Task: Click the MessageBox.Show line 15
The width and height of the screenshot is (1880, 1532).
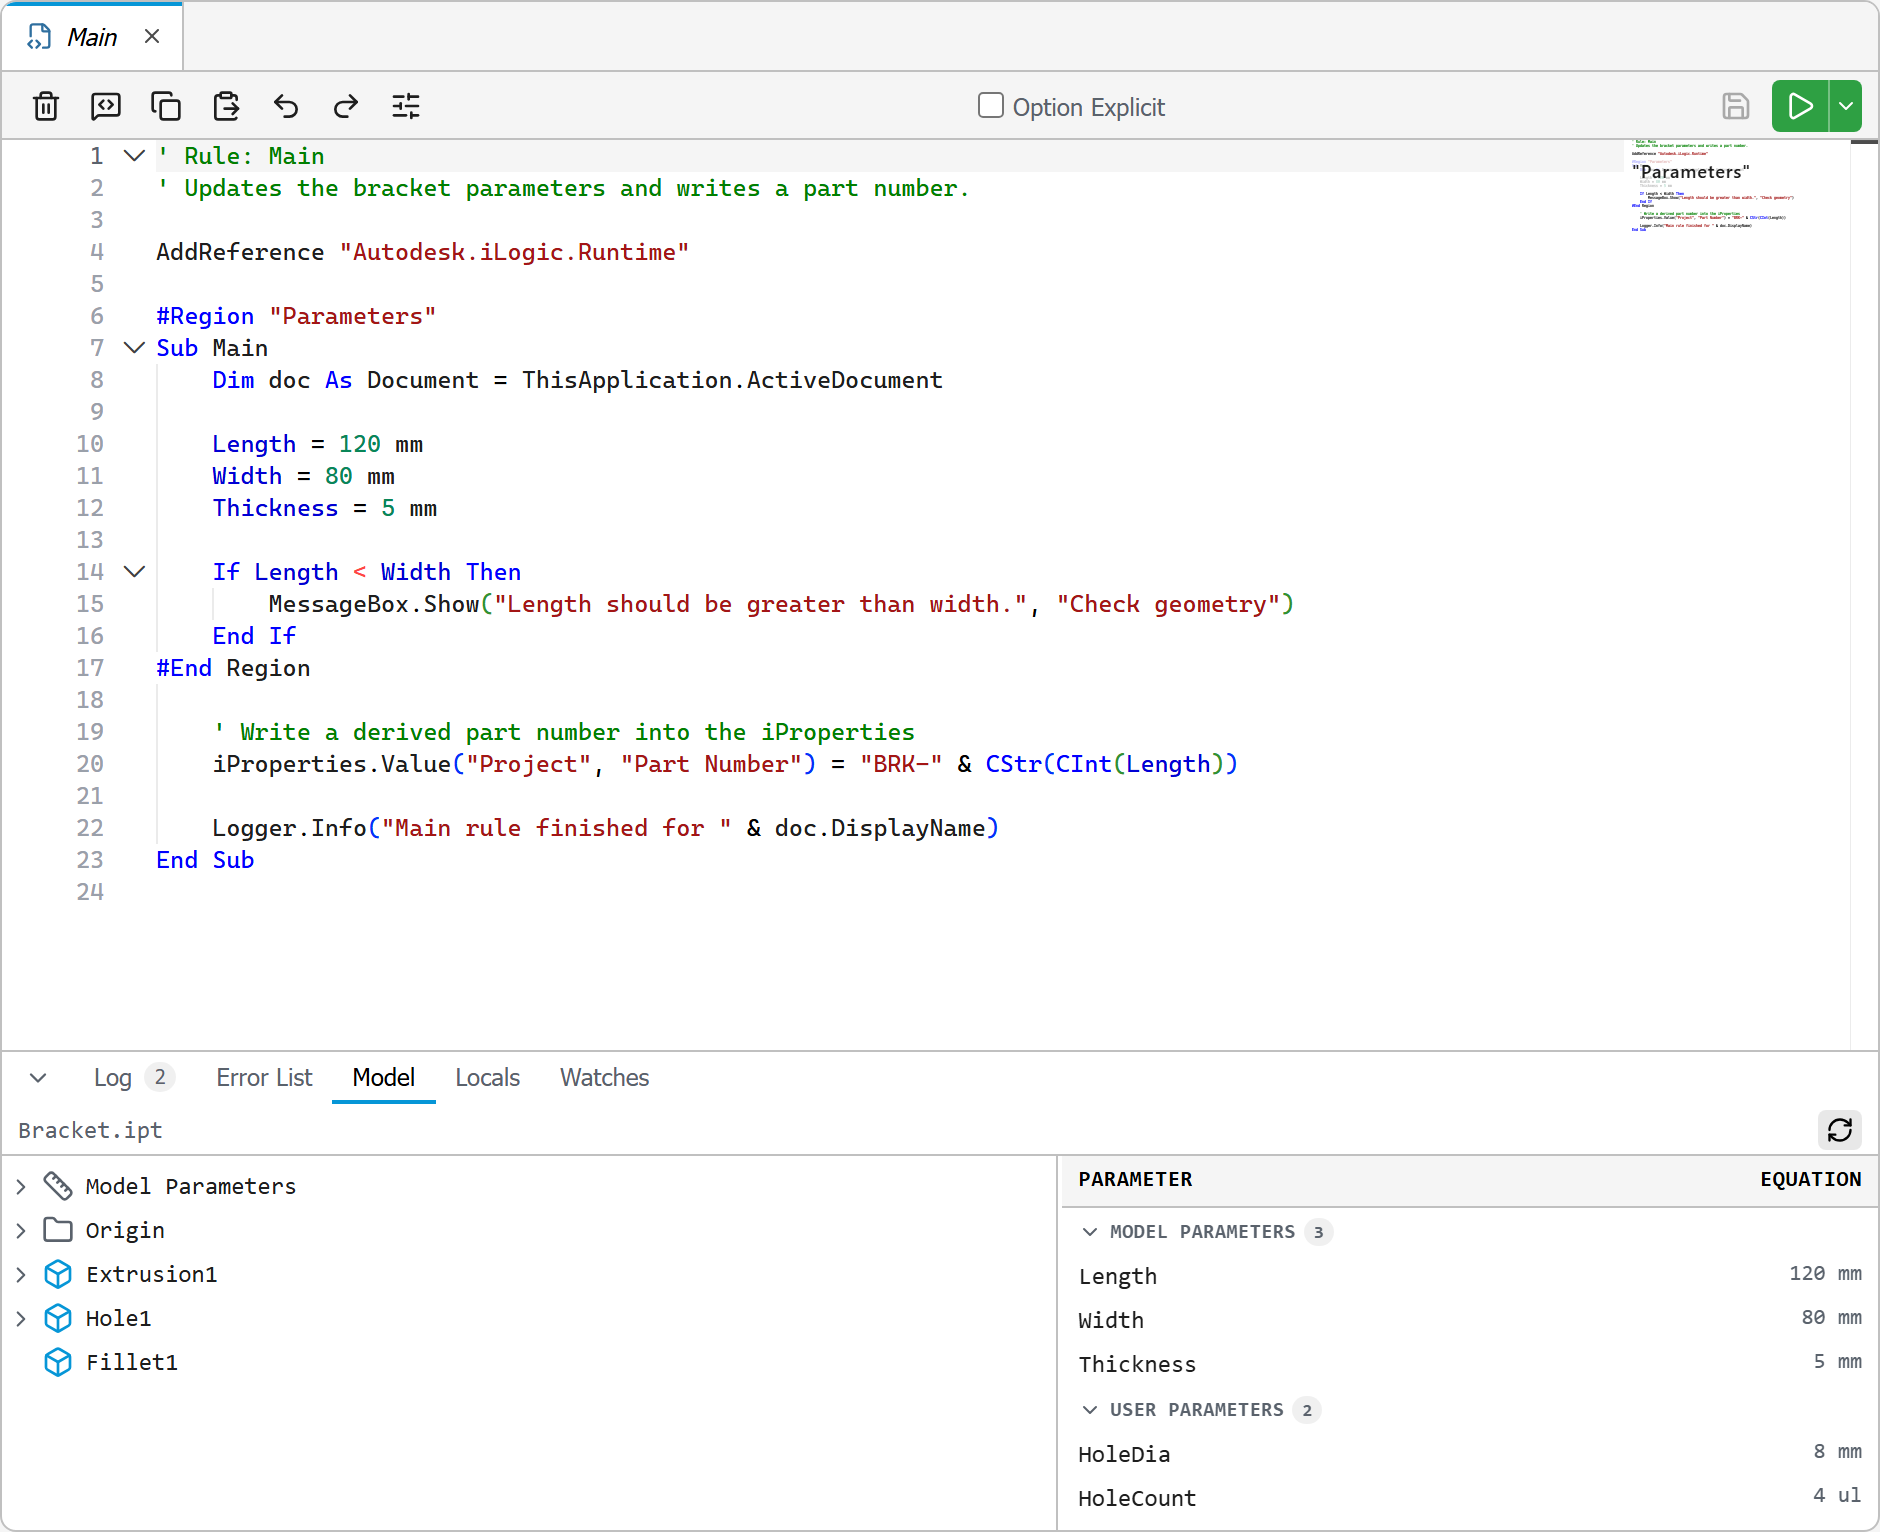Action: pos(781,604)
